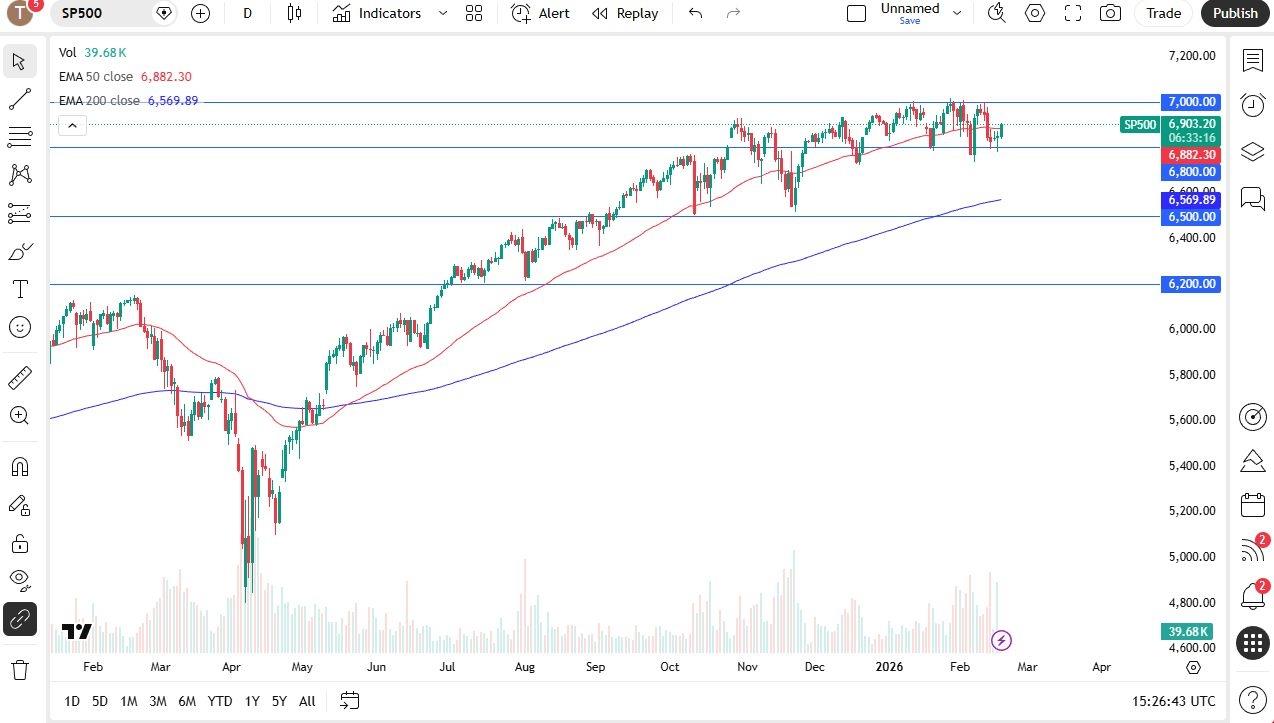Toggle hide all drawings with the eye icon
Viewport: 1274px width, 723px height.
coord(20,580)
